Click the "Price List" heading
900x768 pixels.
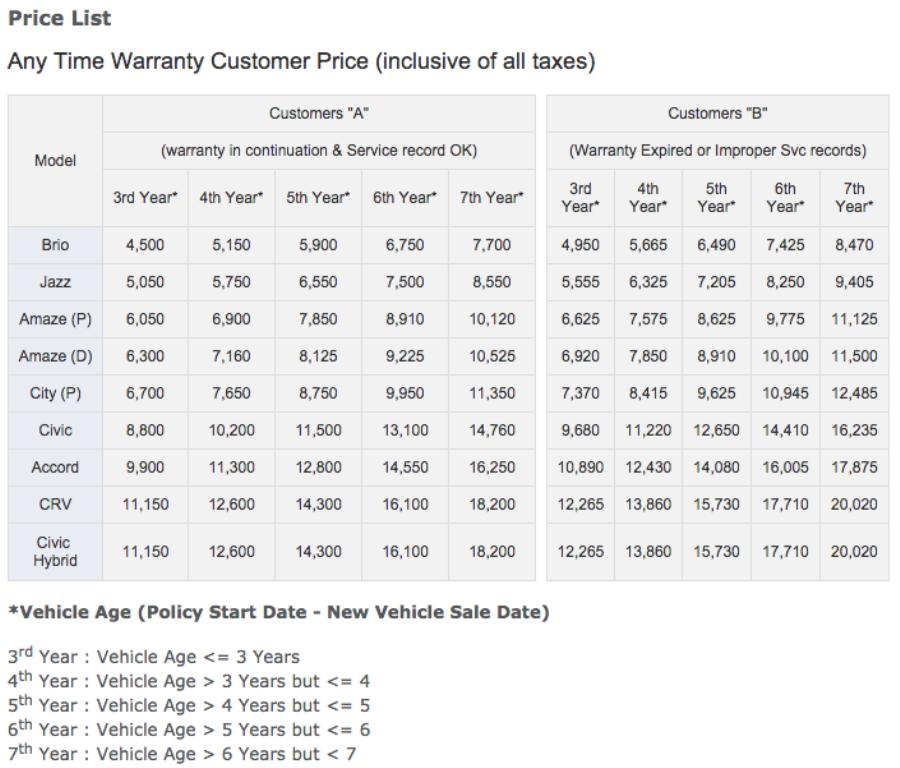(x=59, y=18)
